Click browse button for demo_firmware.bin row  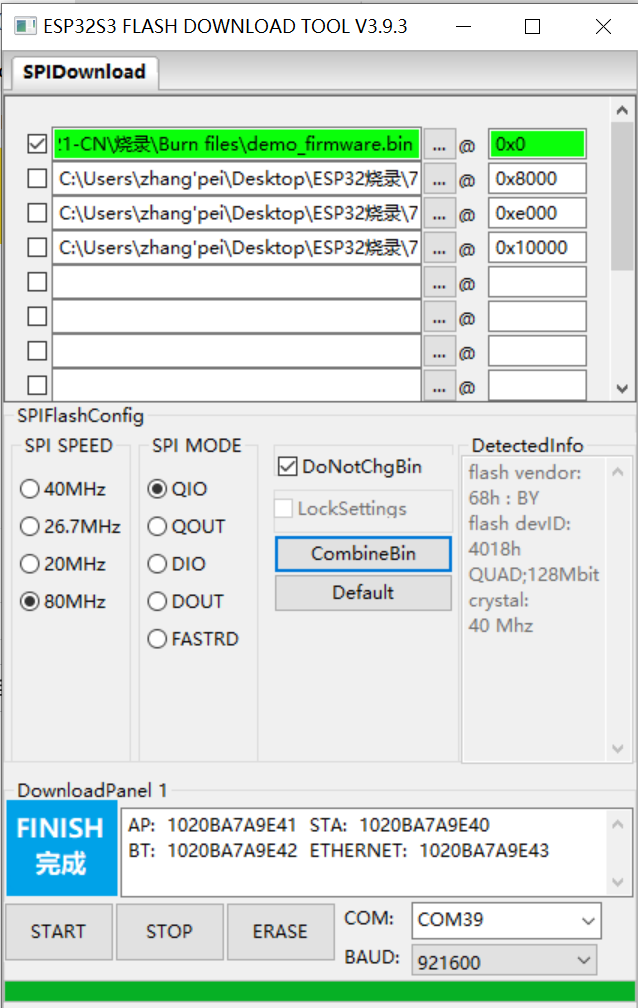click(x=438, y=145)
